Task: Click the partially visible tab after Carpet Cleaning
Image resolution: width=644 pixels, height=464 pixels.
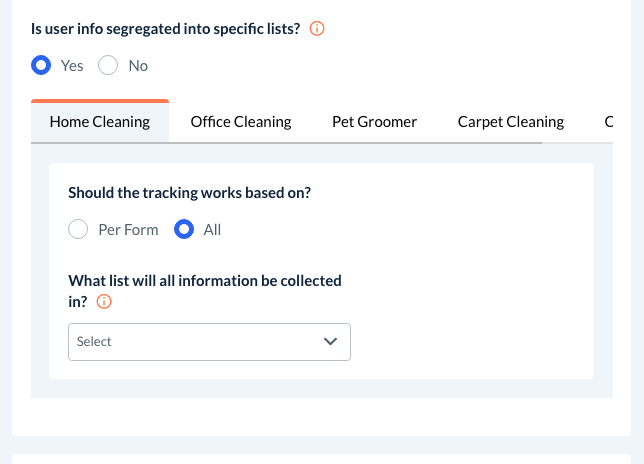Action: [x=608, y=122]
